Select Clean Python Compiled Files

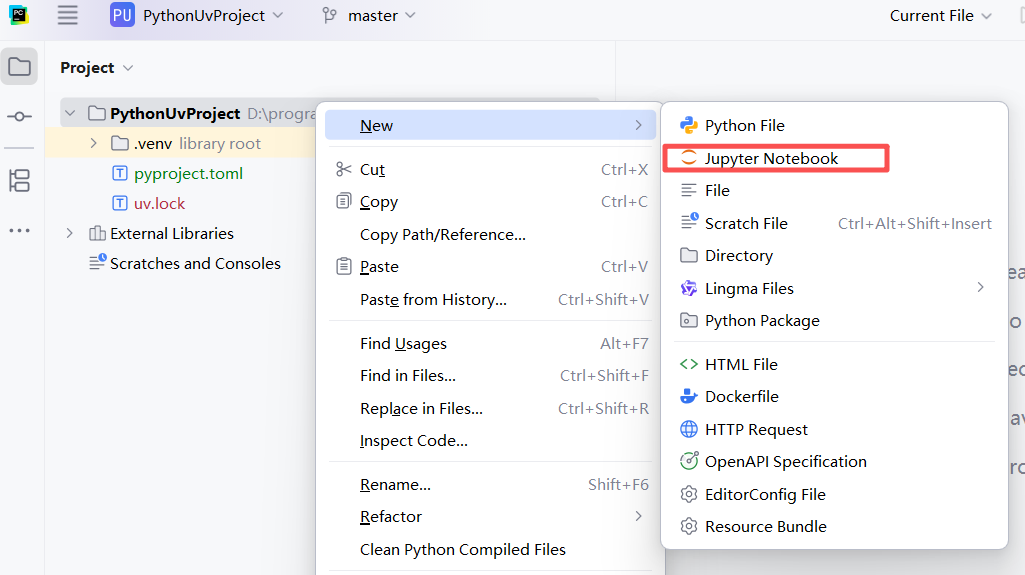point(490,549)
